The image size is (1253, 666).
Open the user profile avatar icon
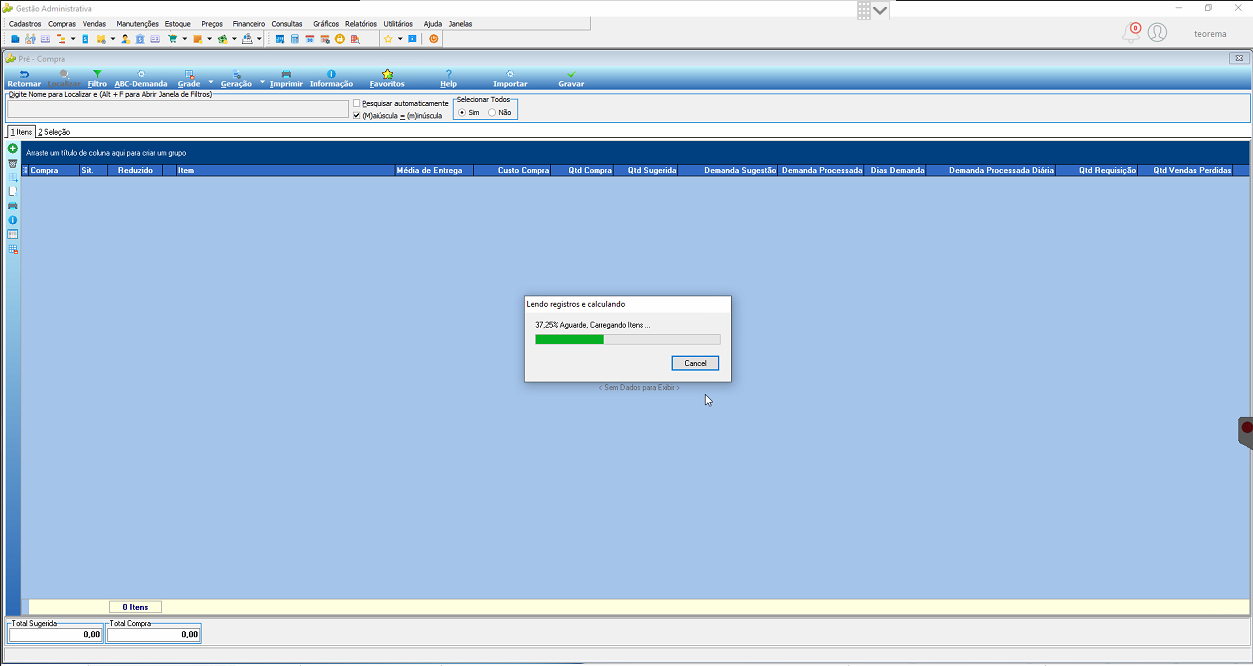(x=1157, y=33)
